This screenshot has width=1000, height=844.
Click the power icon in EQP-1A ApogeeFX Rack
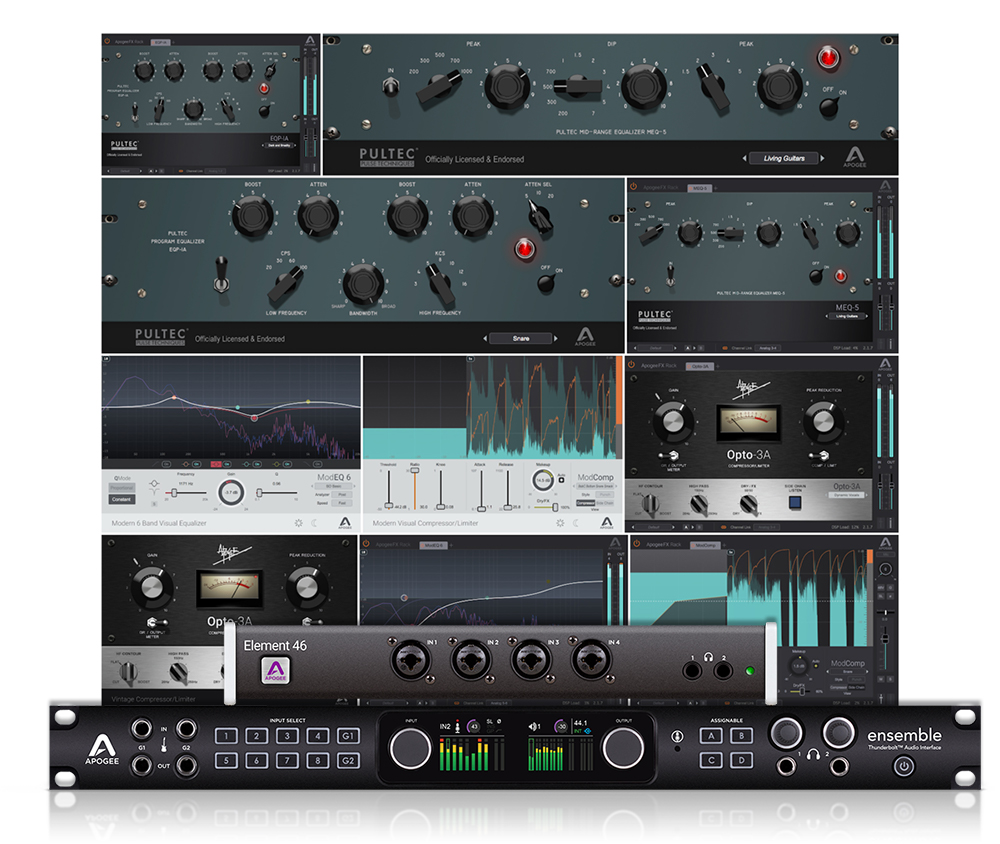point(107,41)
